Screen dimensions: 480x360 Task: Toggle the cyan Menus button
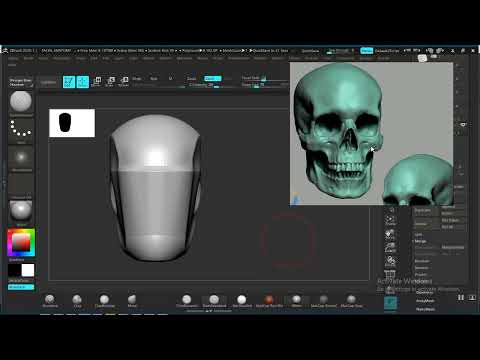(367, 51)
